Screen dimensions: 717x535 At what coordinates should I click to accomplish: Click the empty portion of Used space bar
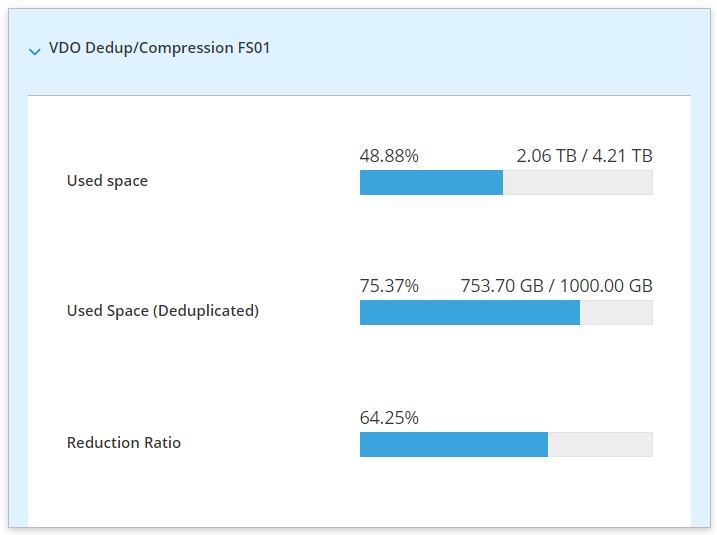(577, 182)
